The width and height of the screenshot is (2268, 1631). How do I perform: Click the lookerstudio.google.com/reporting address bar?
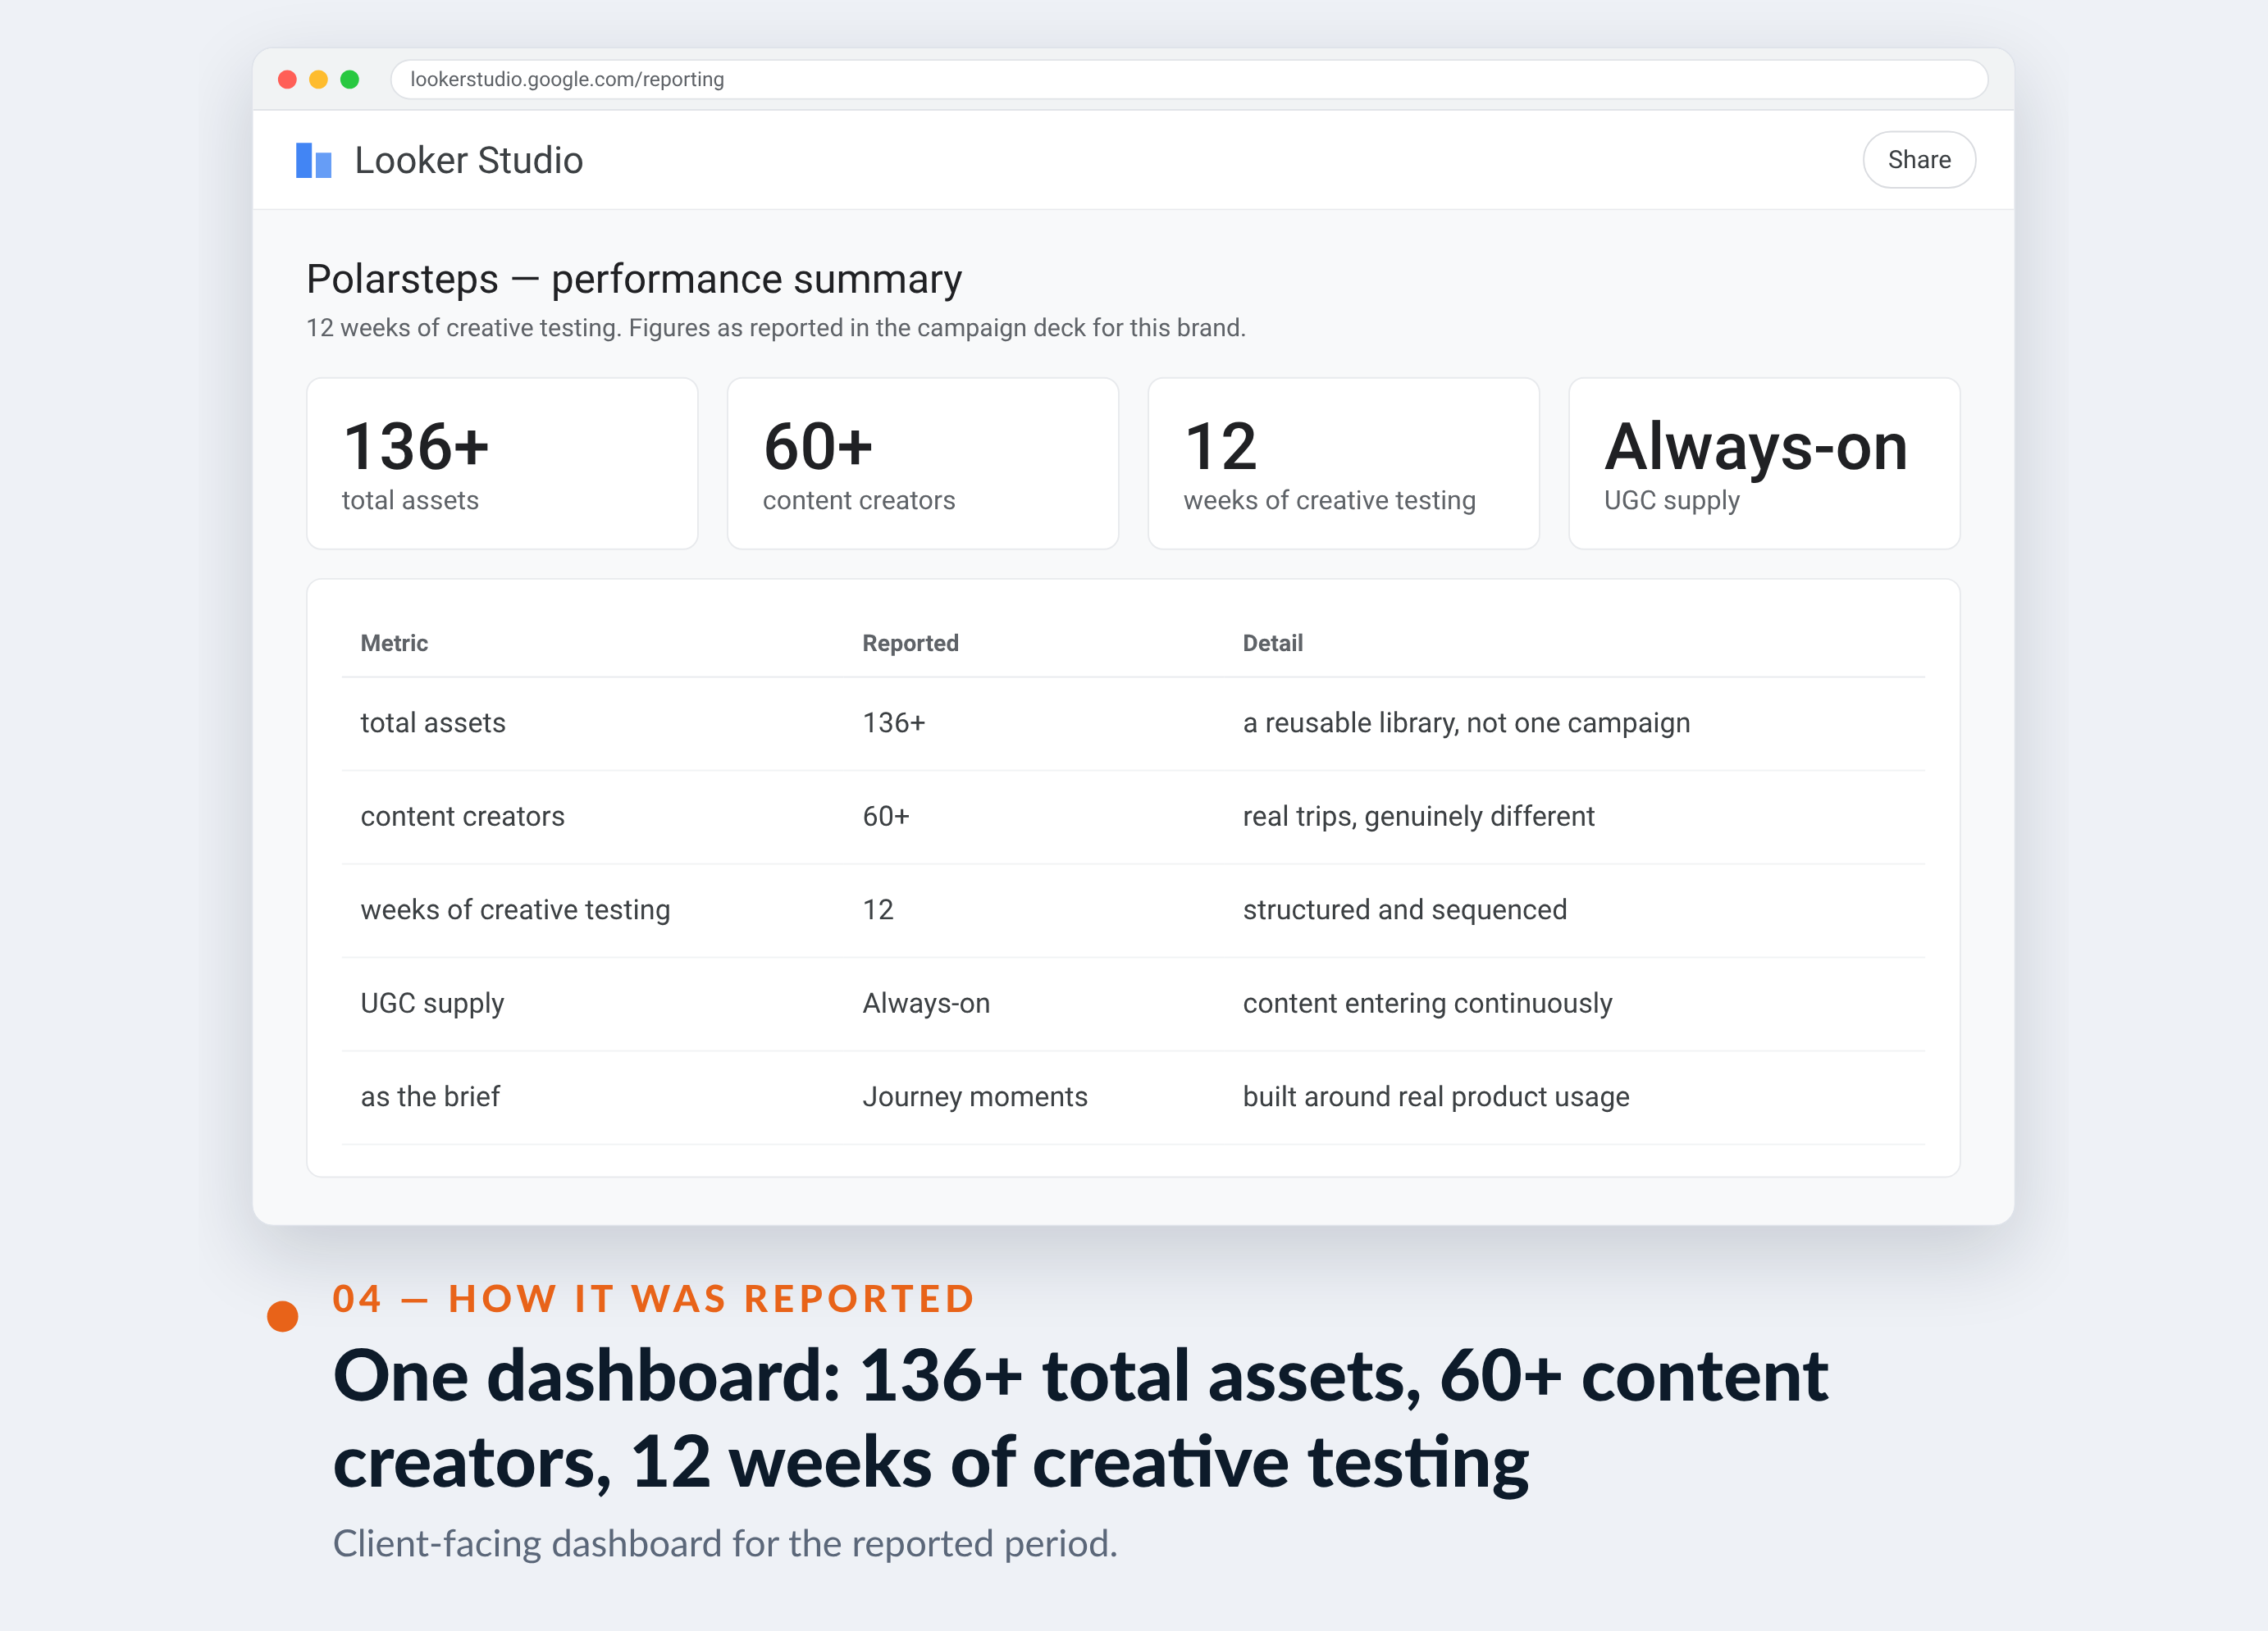click(1188, 79)
